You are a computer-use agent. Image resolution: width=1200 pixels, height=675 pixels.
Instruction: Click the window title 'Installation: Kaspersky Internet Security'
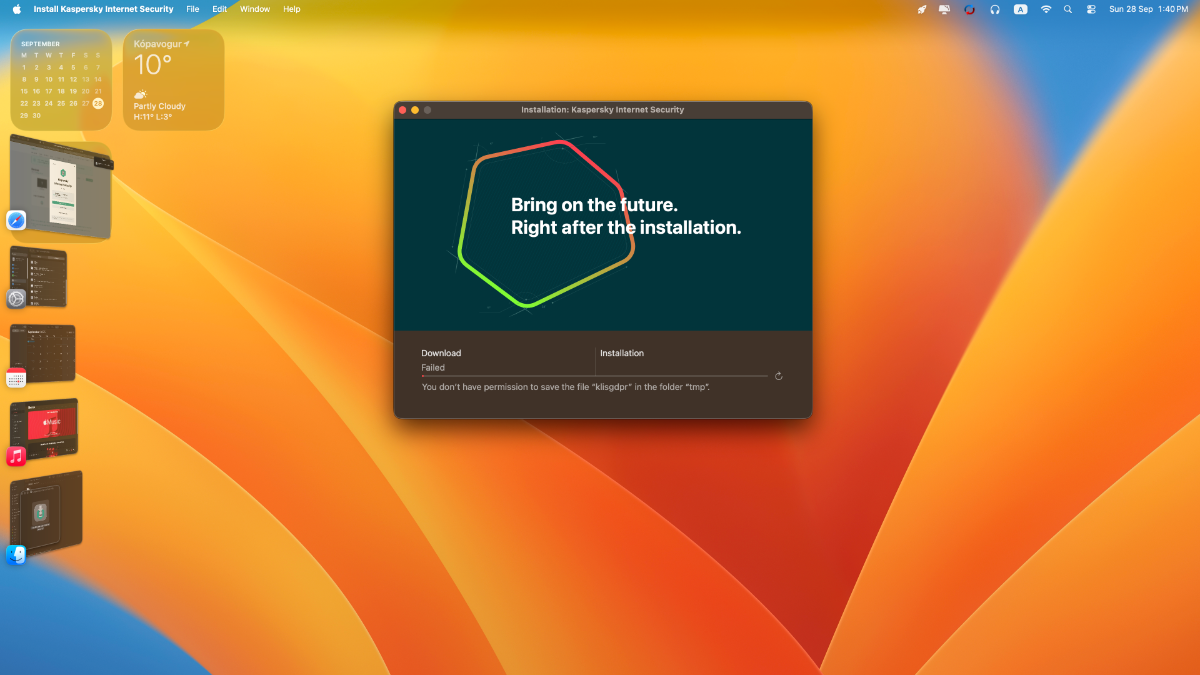click(x=603, y=110)
